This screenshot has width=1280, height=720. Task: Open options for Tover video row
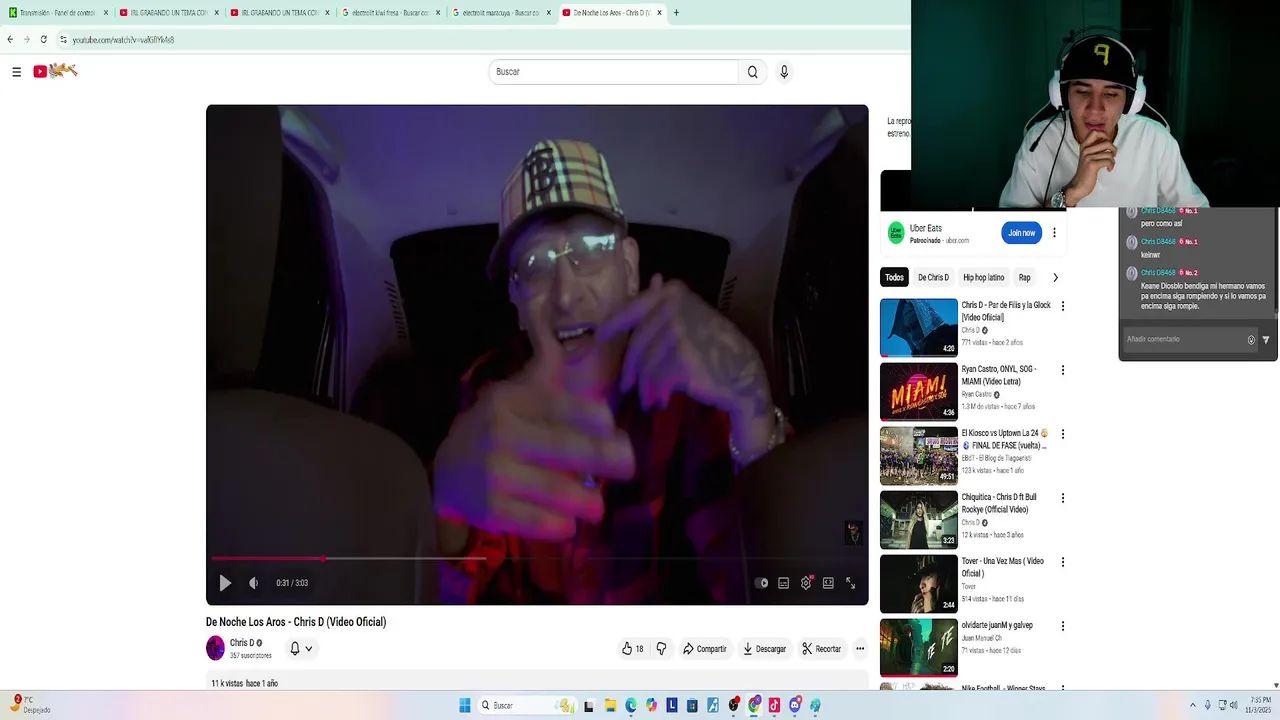point(1062,562)
